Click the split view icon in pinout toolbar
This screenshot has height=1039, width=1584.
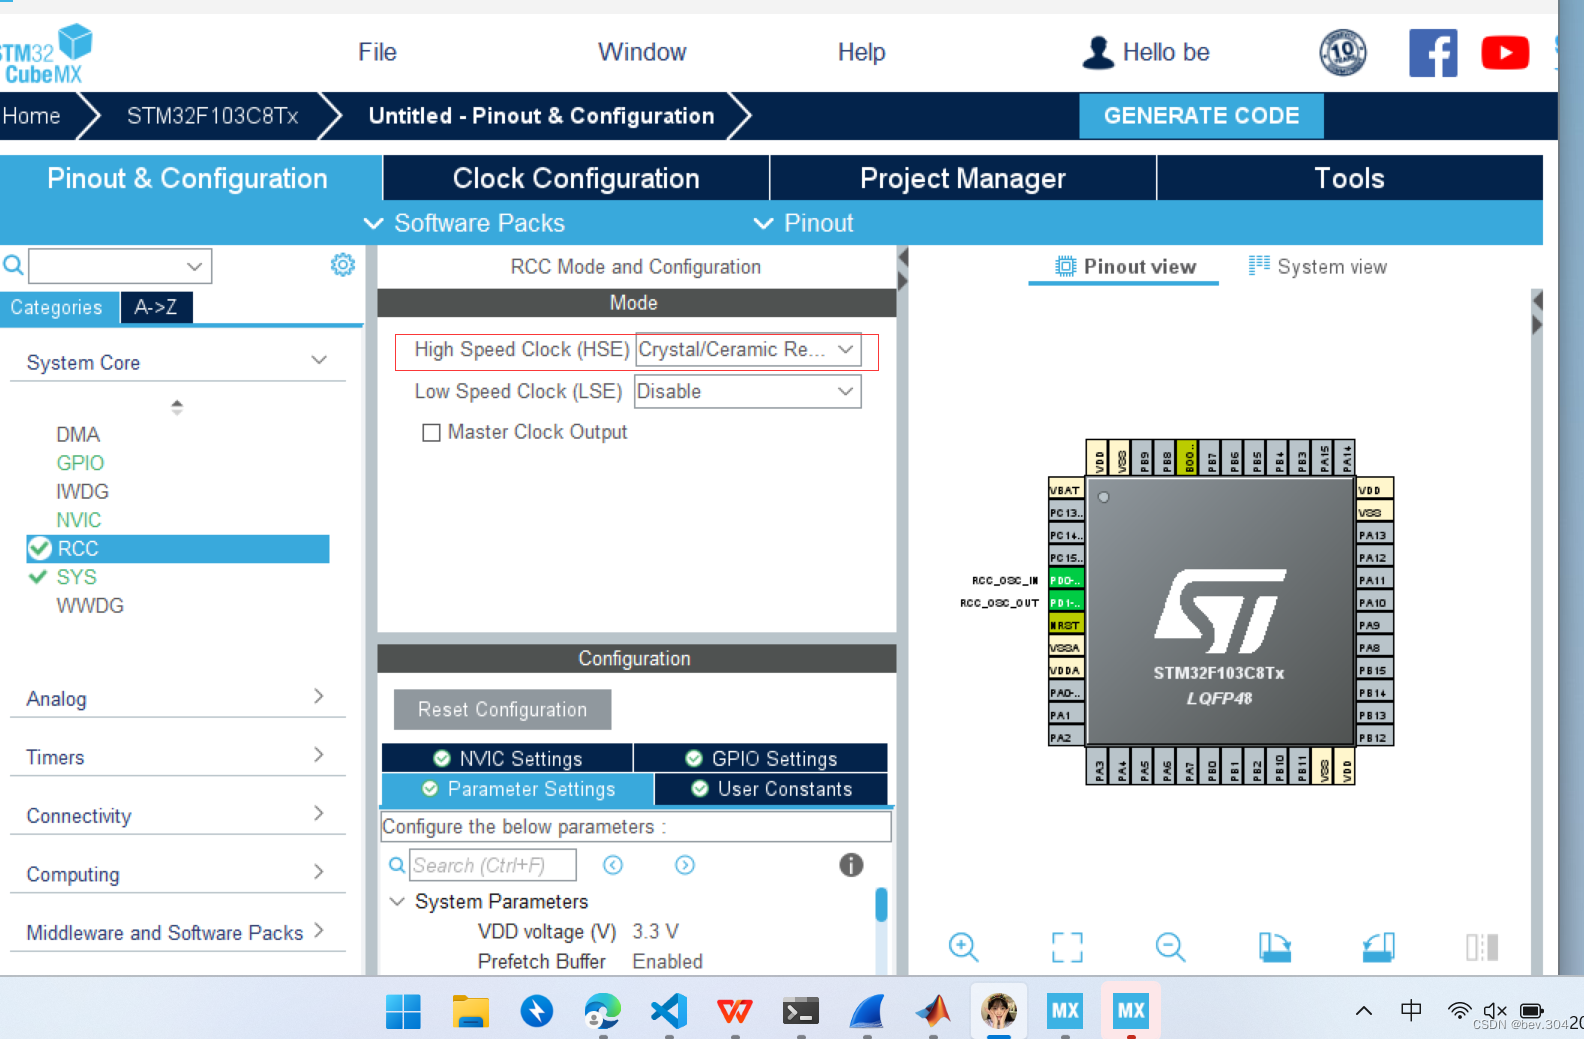[1482, 946]
